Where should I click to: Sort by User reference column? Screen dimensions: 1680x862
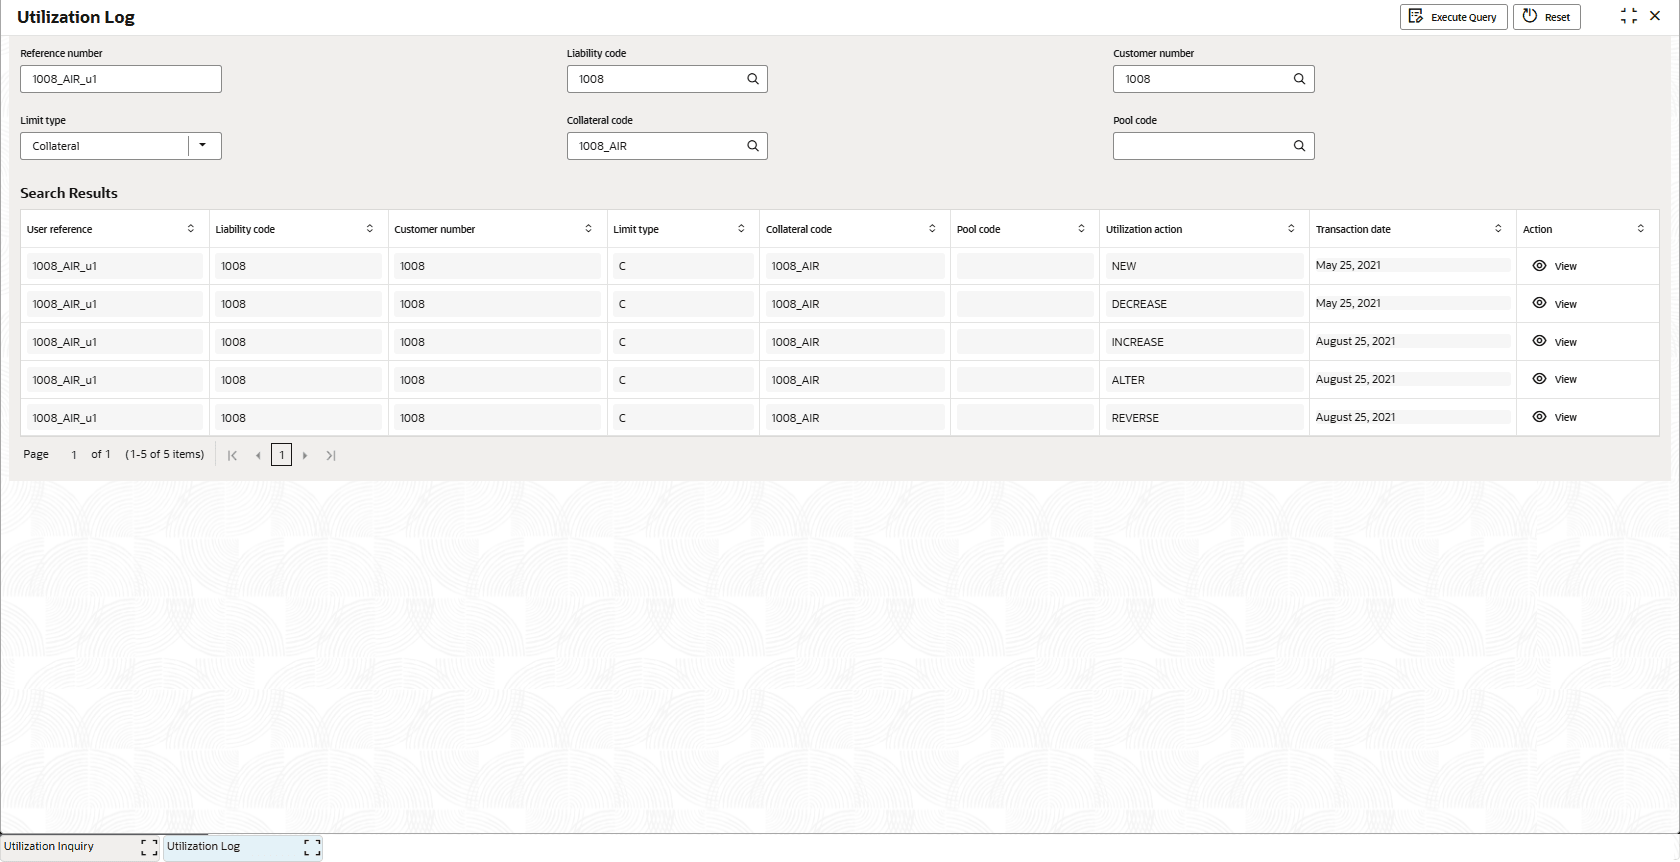pos(191,229)
